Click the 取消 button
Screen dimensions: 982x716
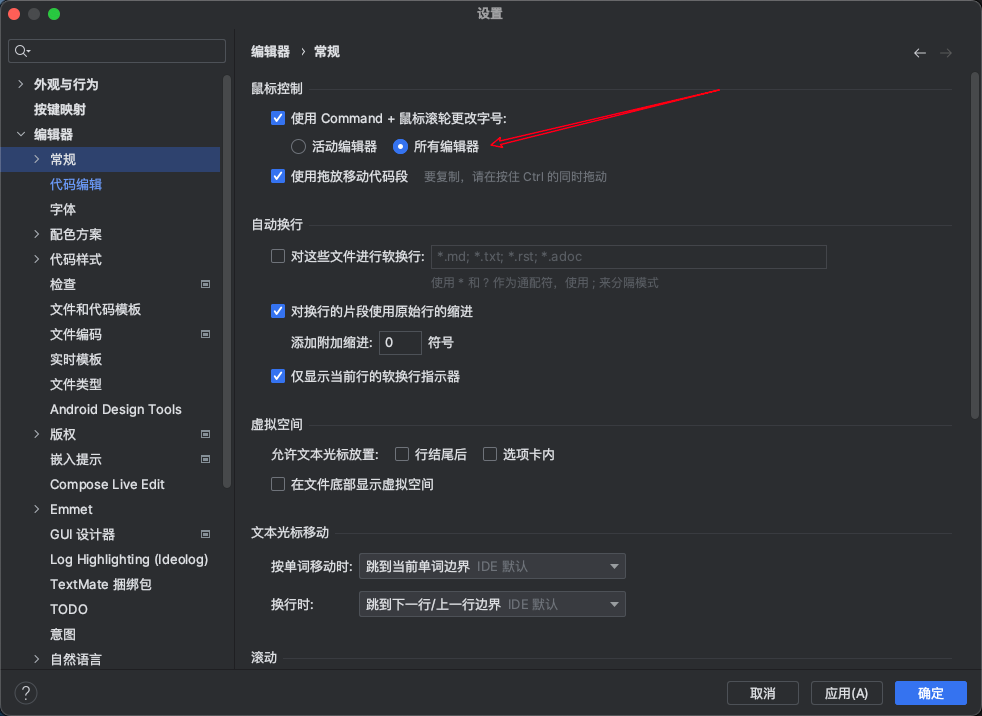click(x=762, y=693)
